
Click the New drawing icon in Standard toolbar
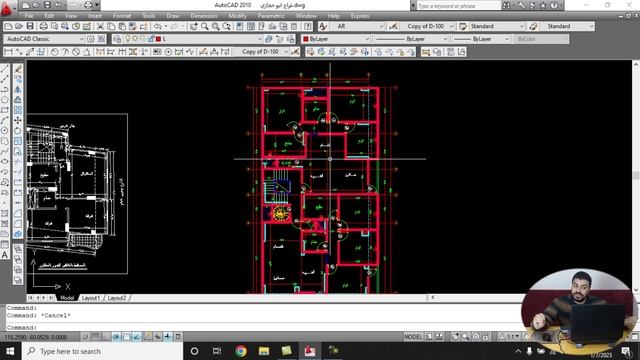(8, 27)
